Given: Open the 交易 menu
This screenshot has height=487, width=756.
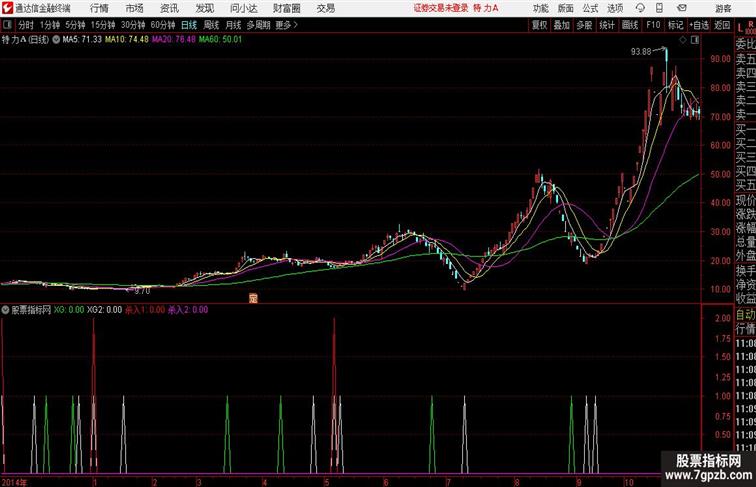Looking at the screenshot, I should coord(325,8).
